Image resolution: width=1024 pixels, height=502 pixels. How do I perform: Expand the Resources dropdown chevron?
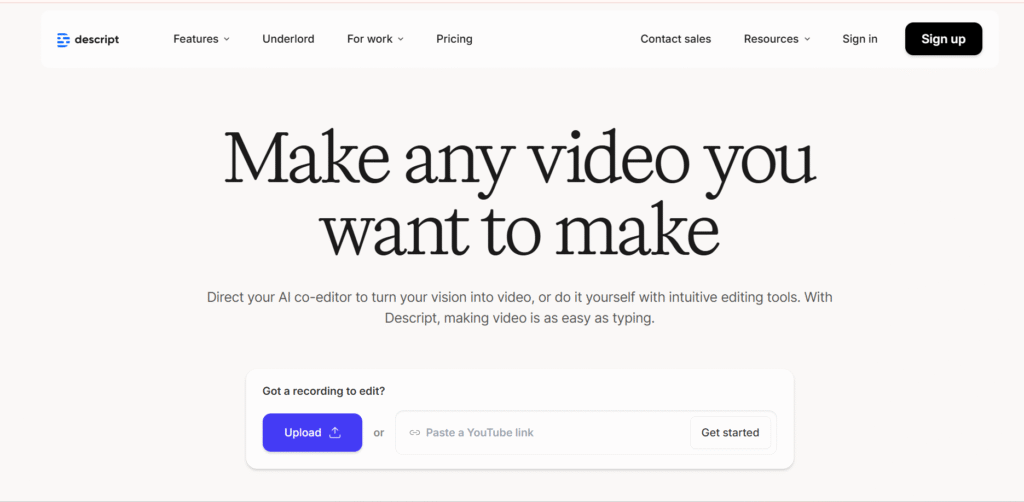pos(807,39)
